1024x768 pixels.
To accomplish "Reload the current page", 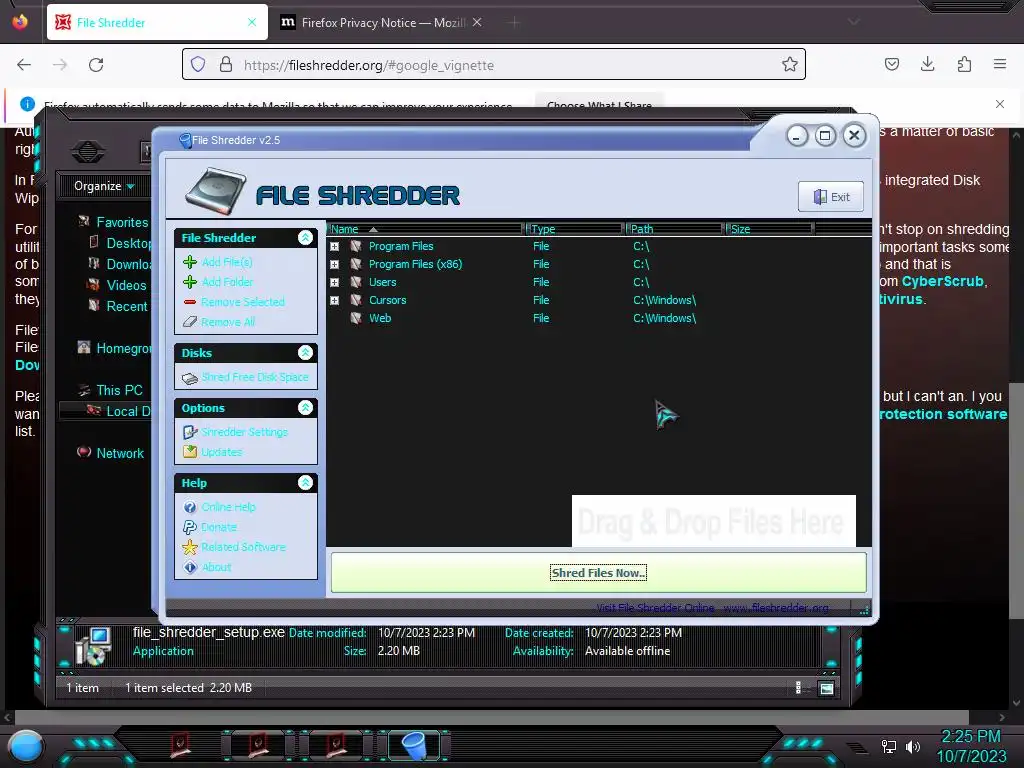I will [96, 65].
